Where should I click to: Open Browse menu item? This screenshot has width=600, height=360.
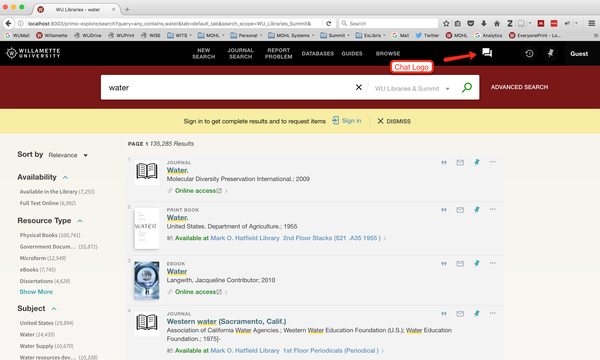388,54
